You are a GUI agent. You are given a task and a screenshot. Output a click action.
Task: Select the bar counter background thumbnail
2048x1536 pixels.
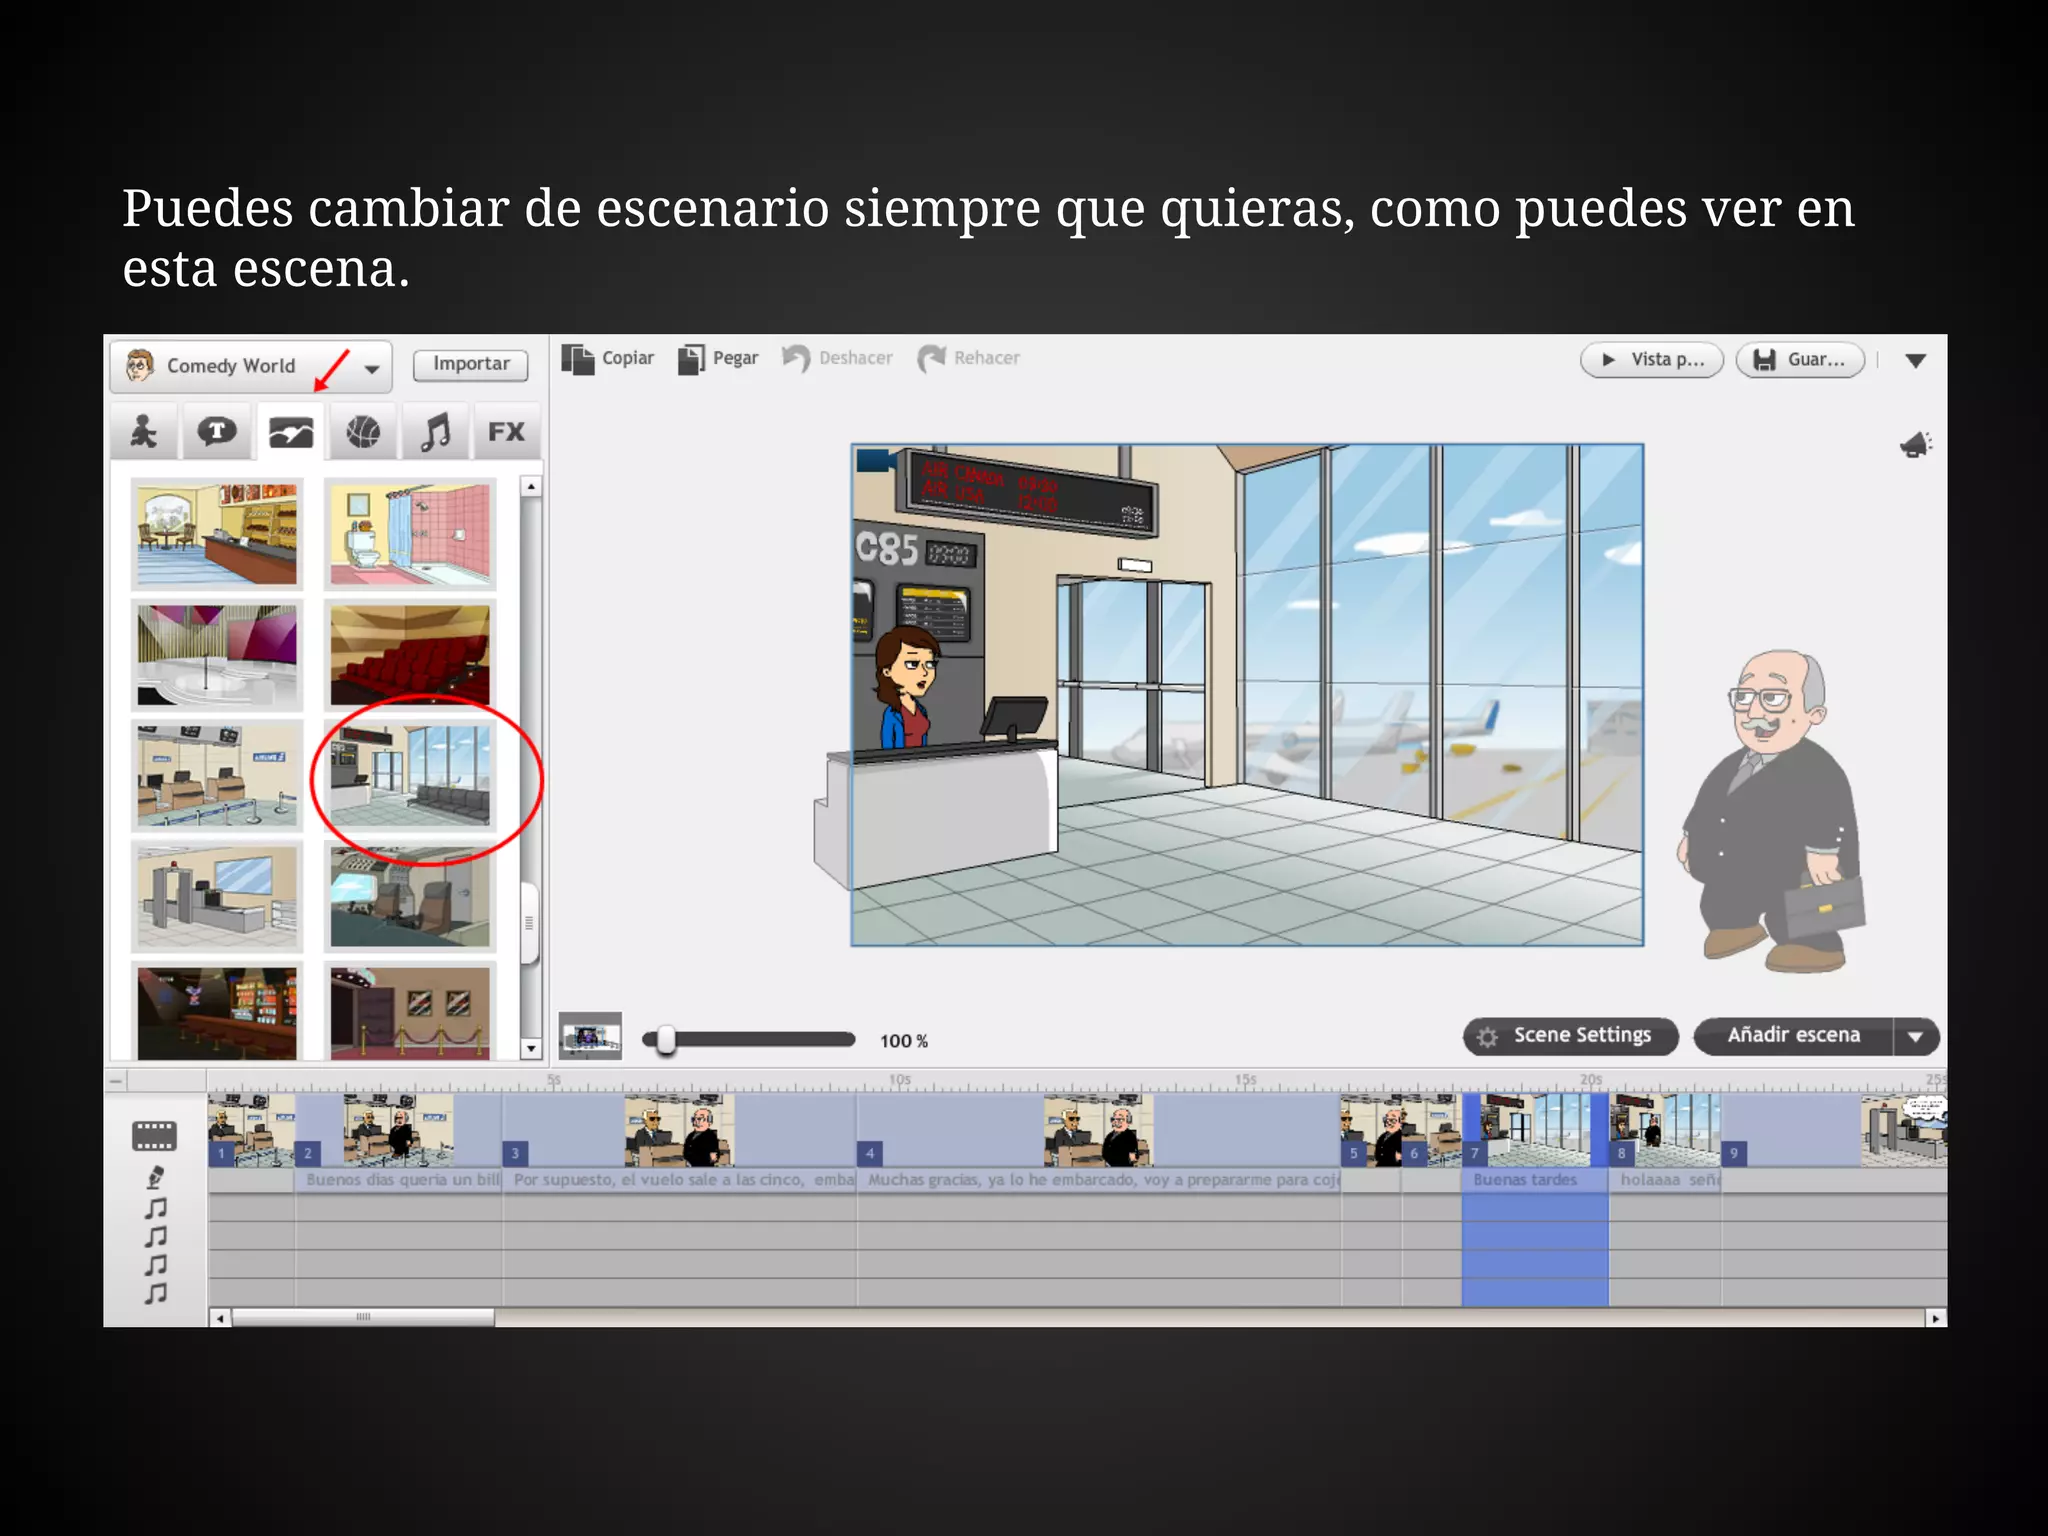pos(217,1013)
